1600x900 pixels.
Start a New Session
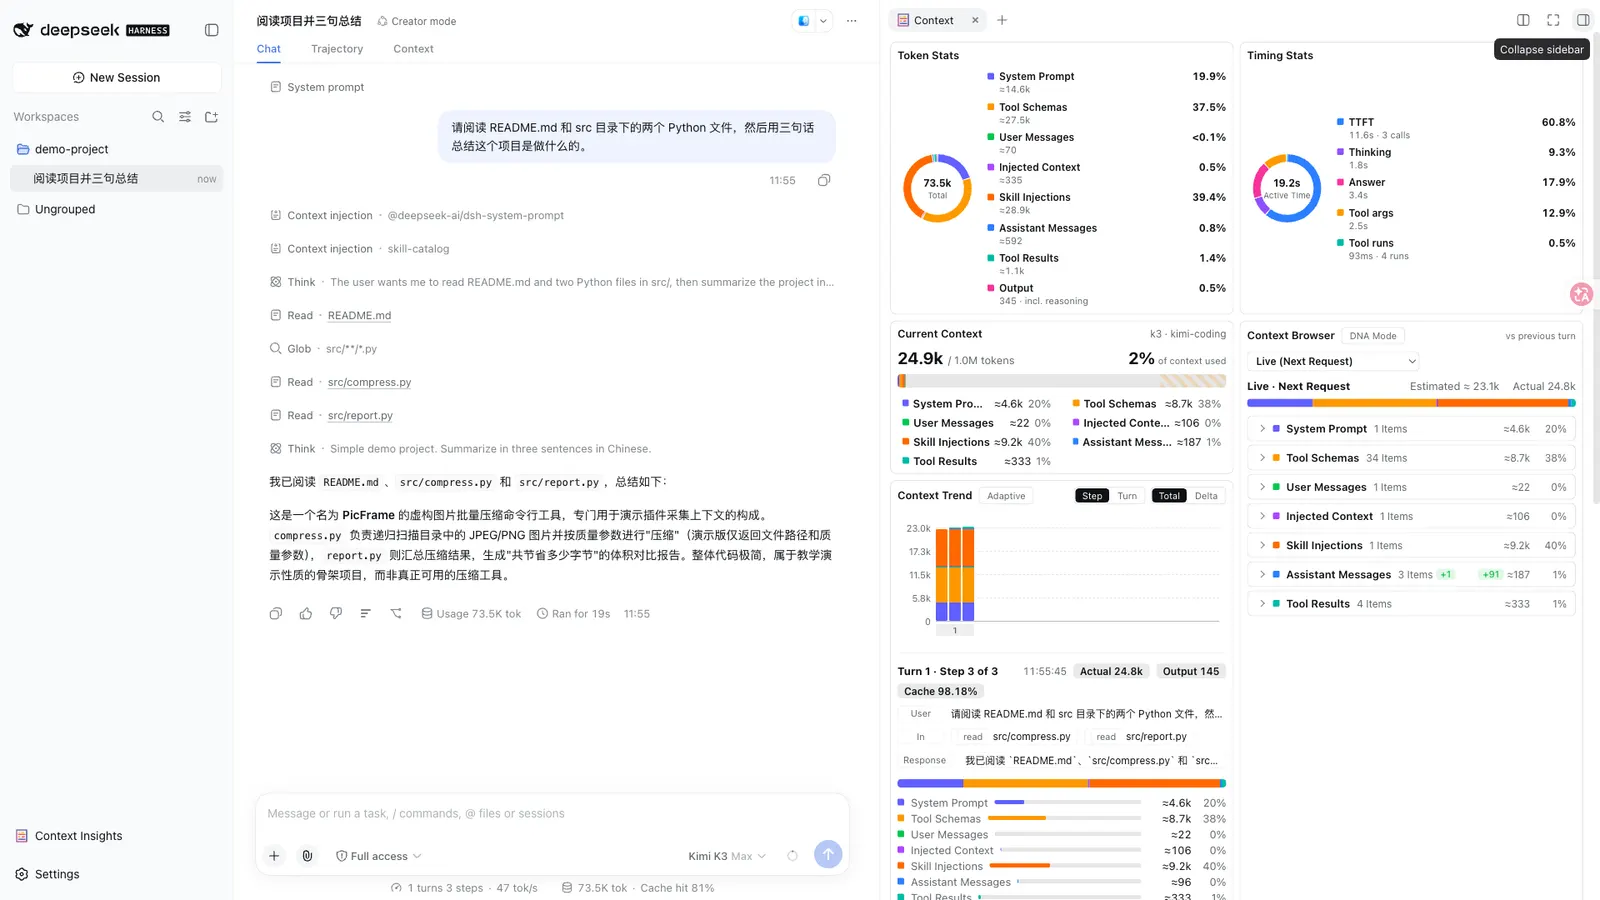(x=117, y=77)
